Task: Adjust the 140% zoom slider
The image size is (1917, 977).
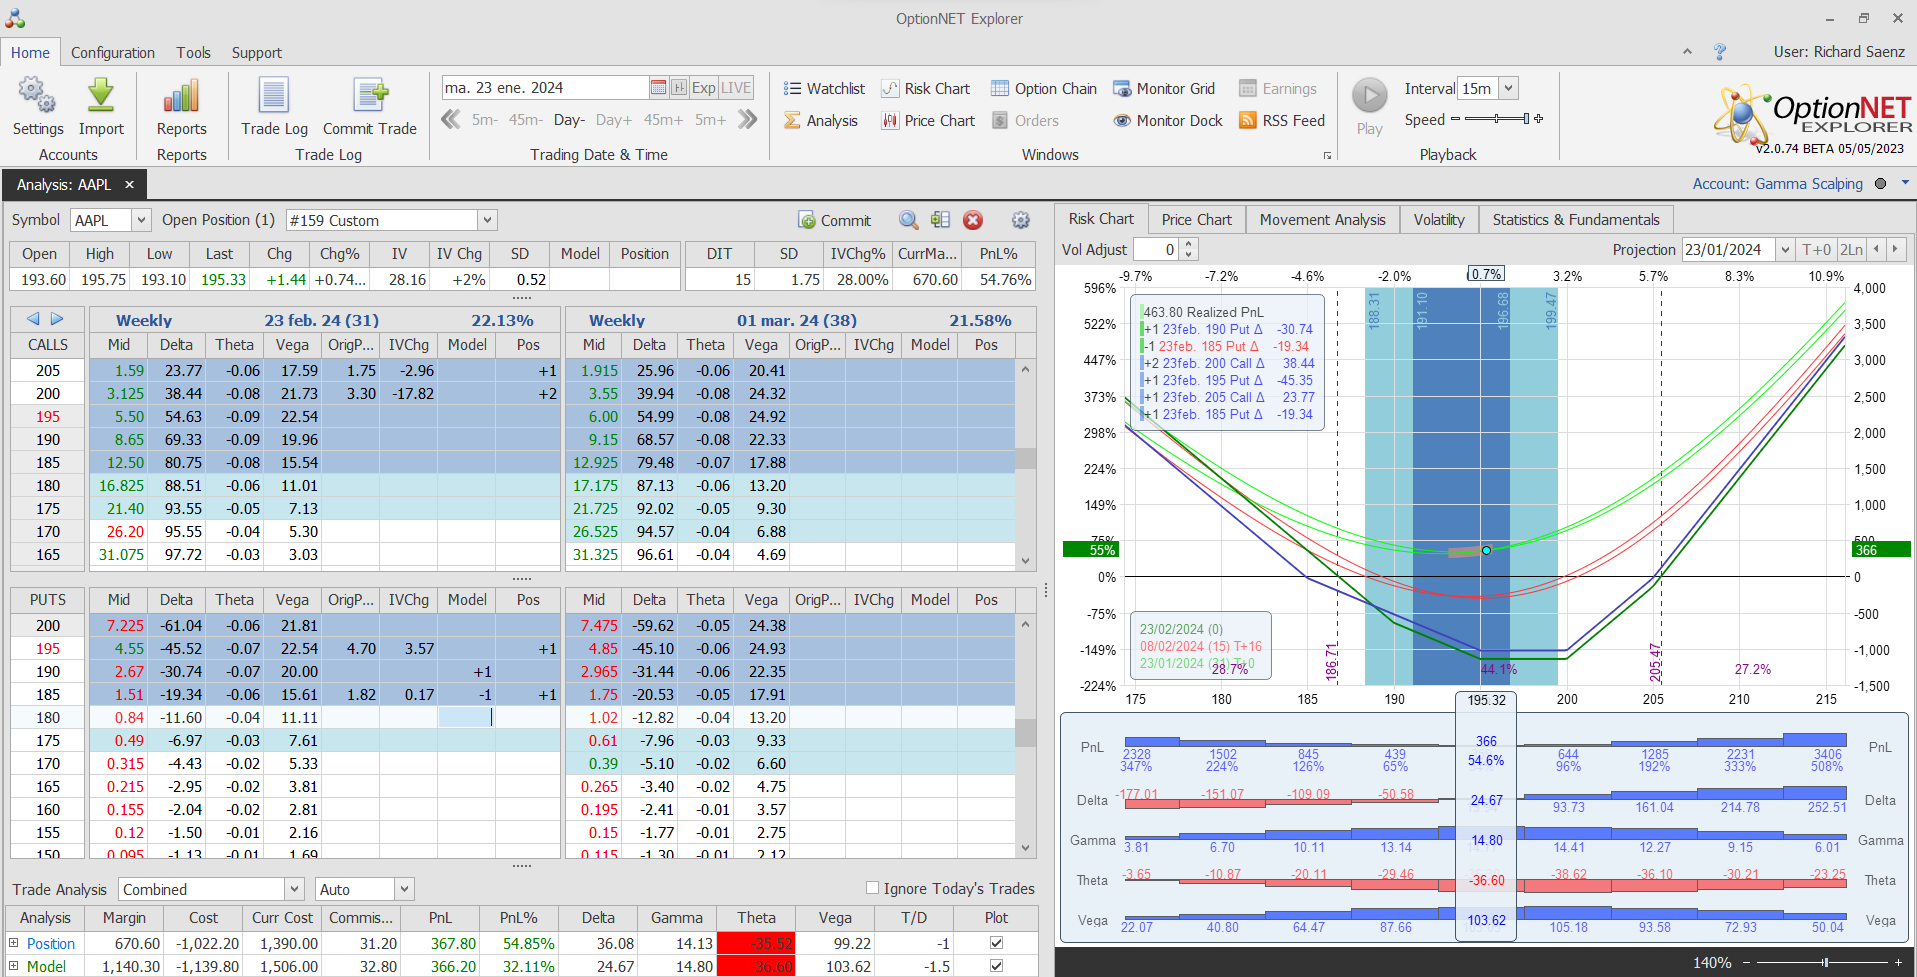Action: click(1825, 962)
